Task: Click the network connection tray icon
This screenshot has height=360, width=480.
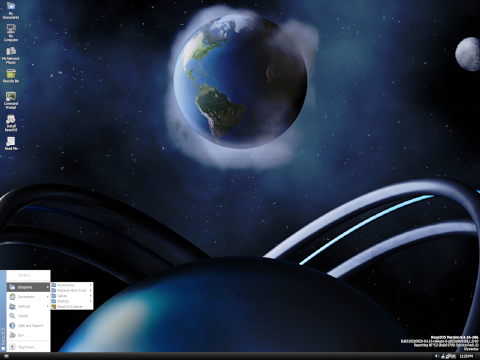Action: (x=448, y=356)
